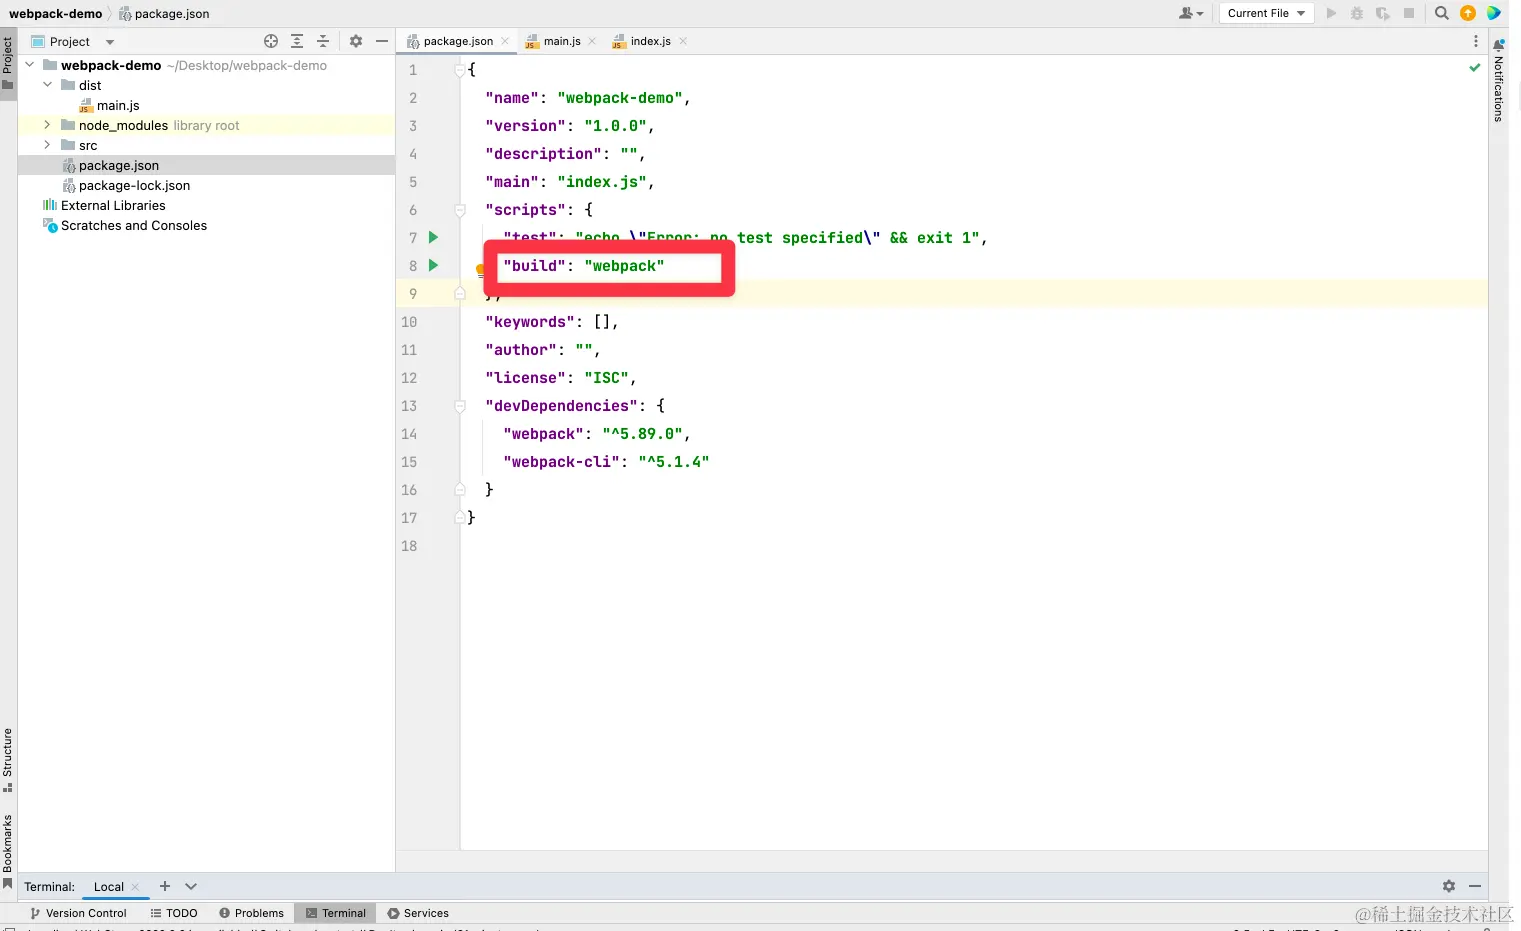The width and height of the screenshot is (1521, 931).
Task: Collapse the webpack-demo root folder
Action: tap(30, 65)
